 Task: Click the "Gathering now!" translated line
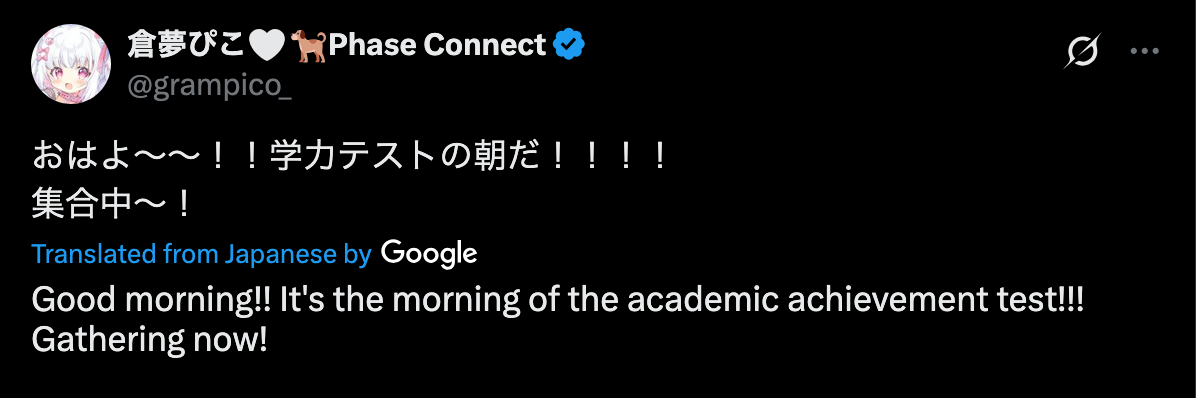click(150, 340)
